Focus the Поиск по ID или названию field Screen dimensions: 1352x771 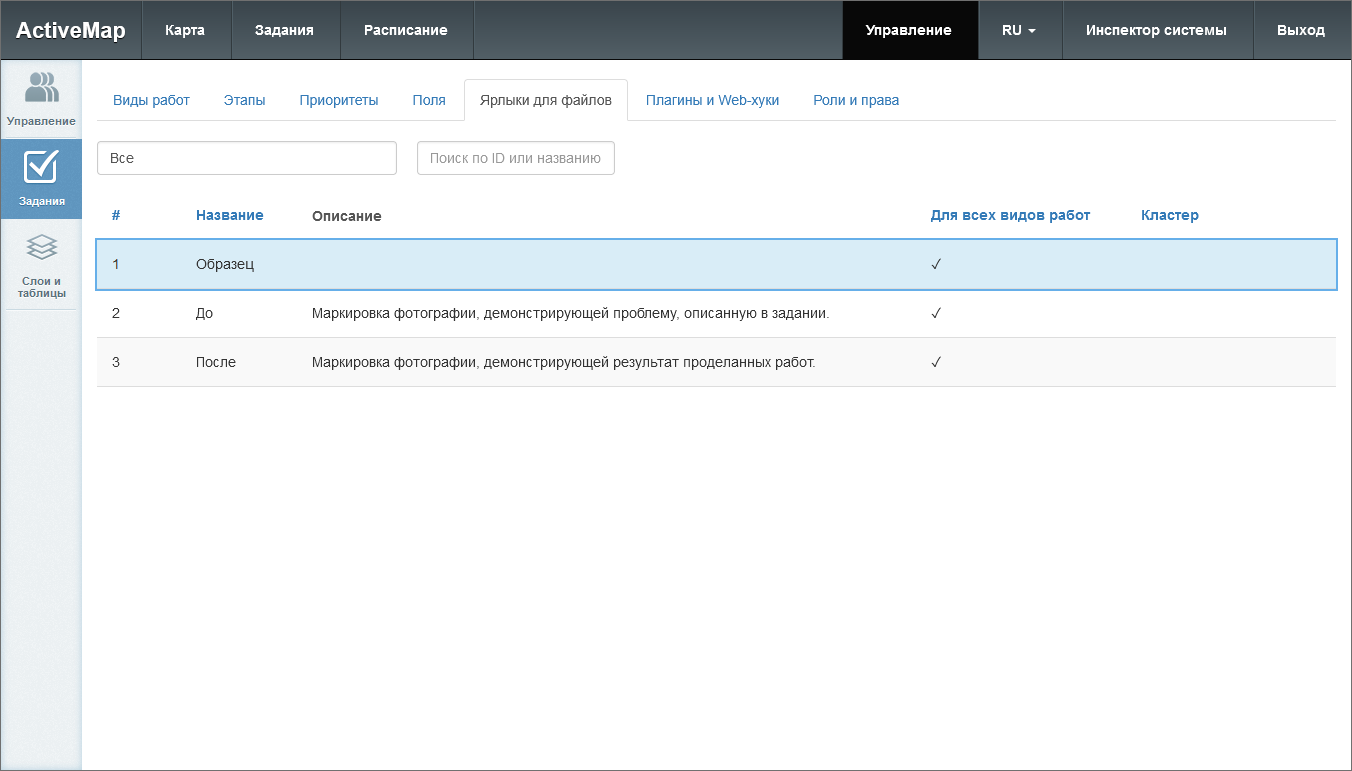tap(515, 158)
